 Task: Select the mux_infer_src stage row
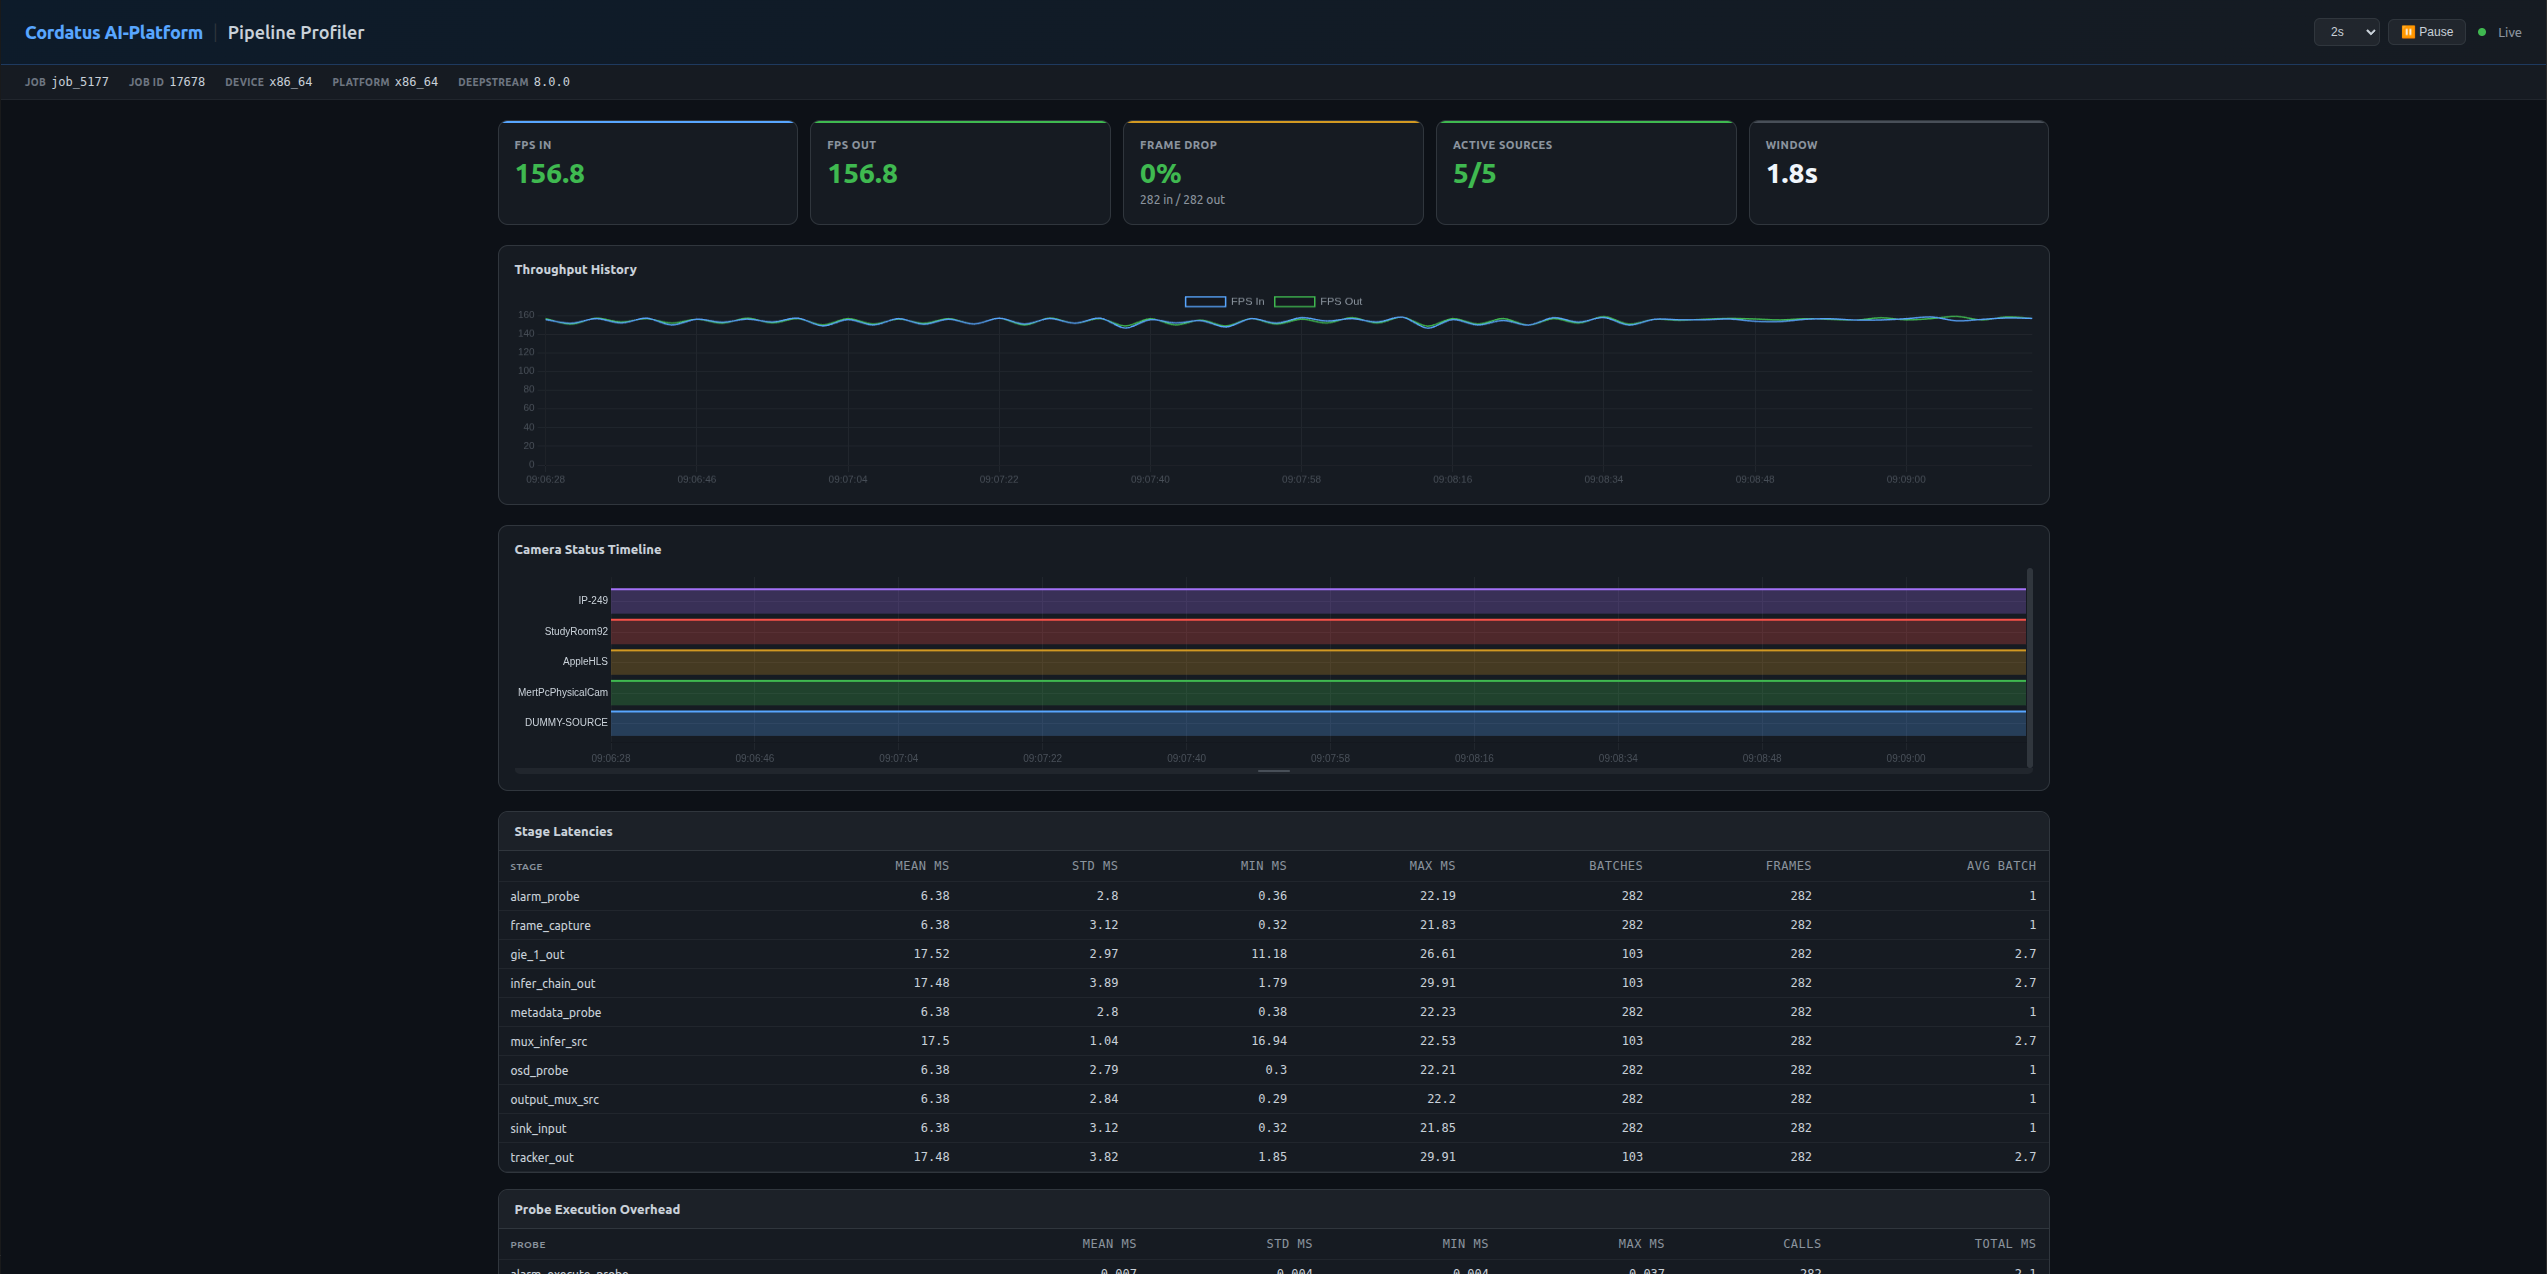pyautogui.click(x=1273, y=1041)
